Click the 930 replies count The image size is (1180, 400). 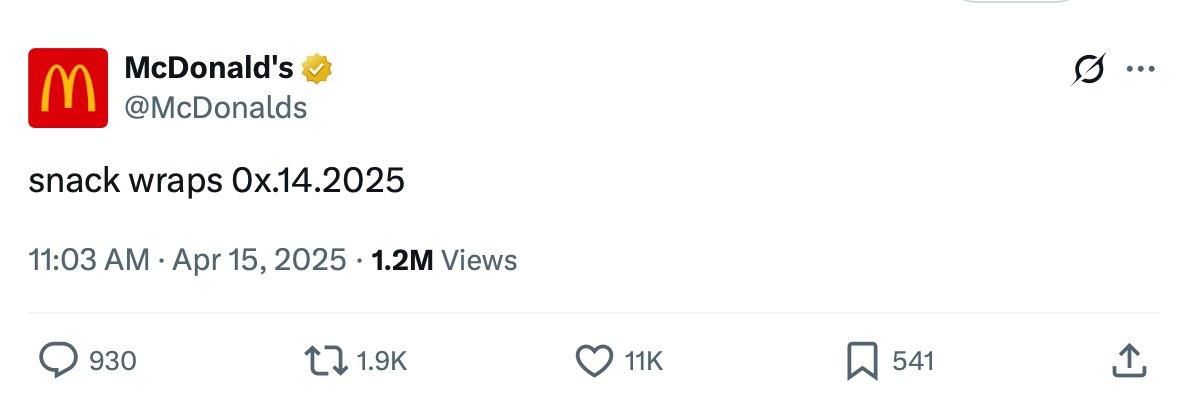point(113,361)
